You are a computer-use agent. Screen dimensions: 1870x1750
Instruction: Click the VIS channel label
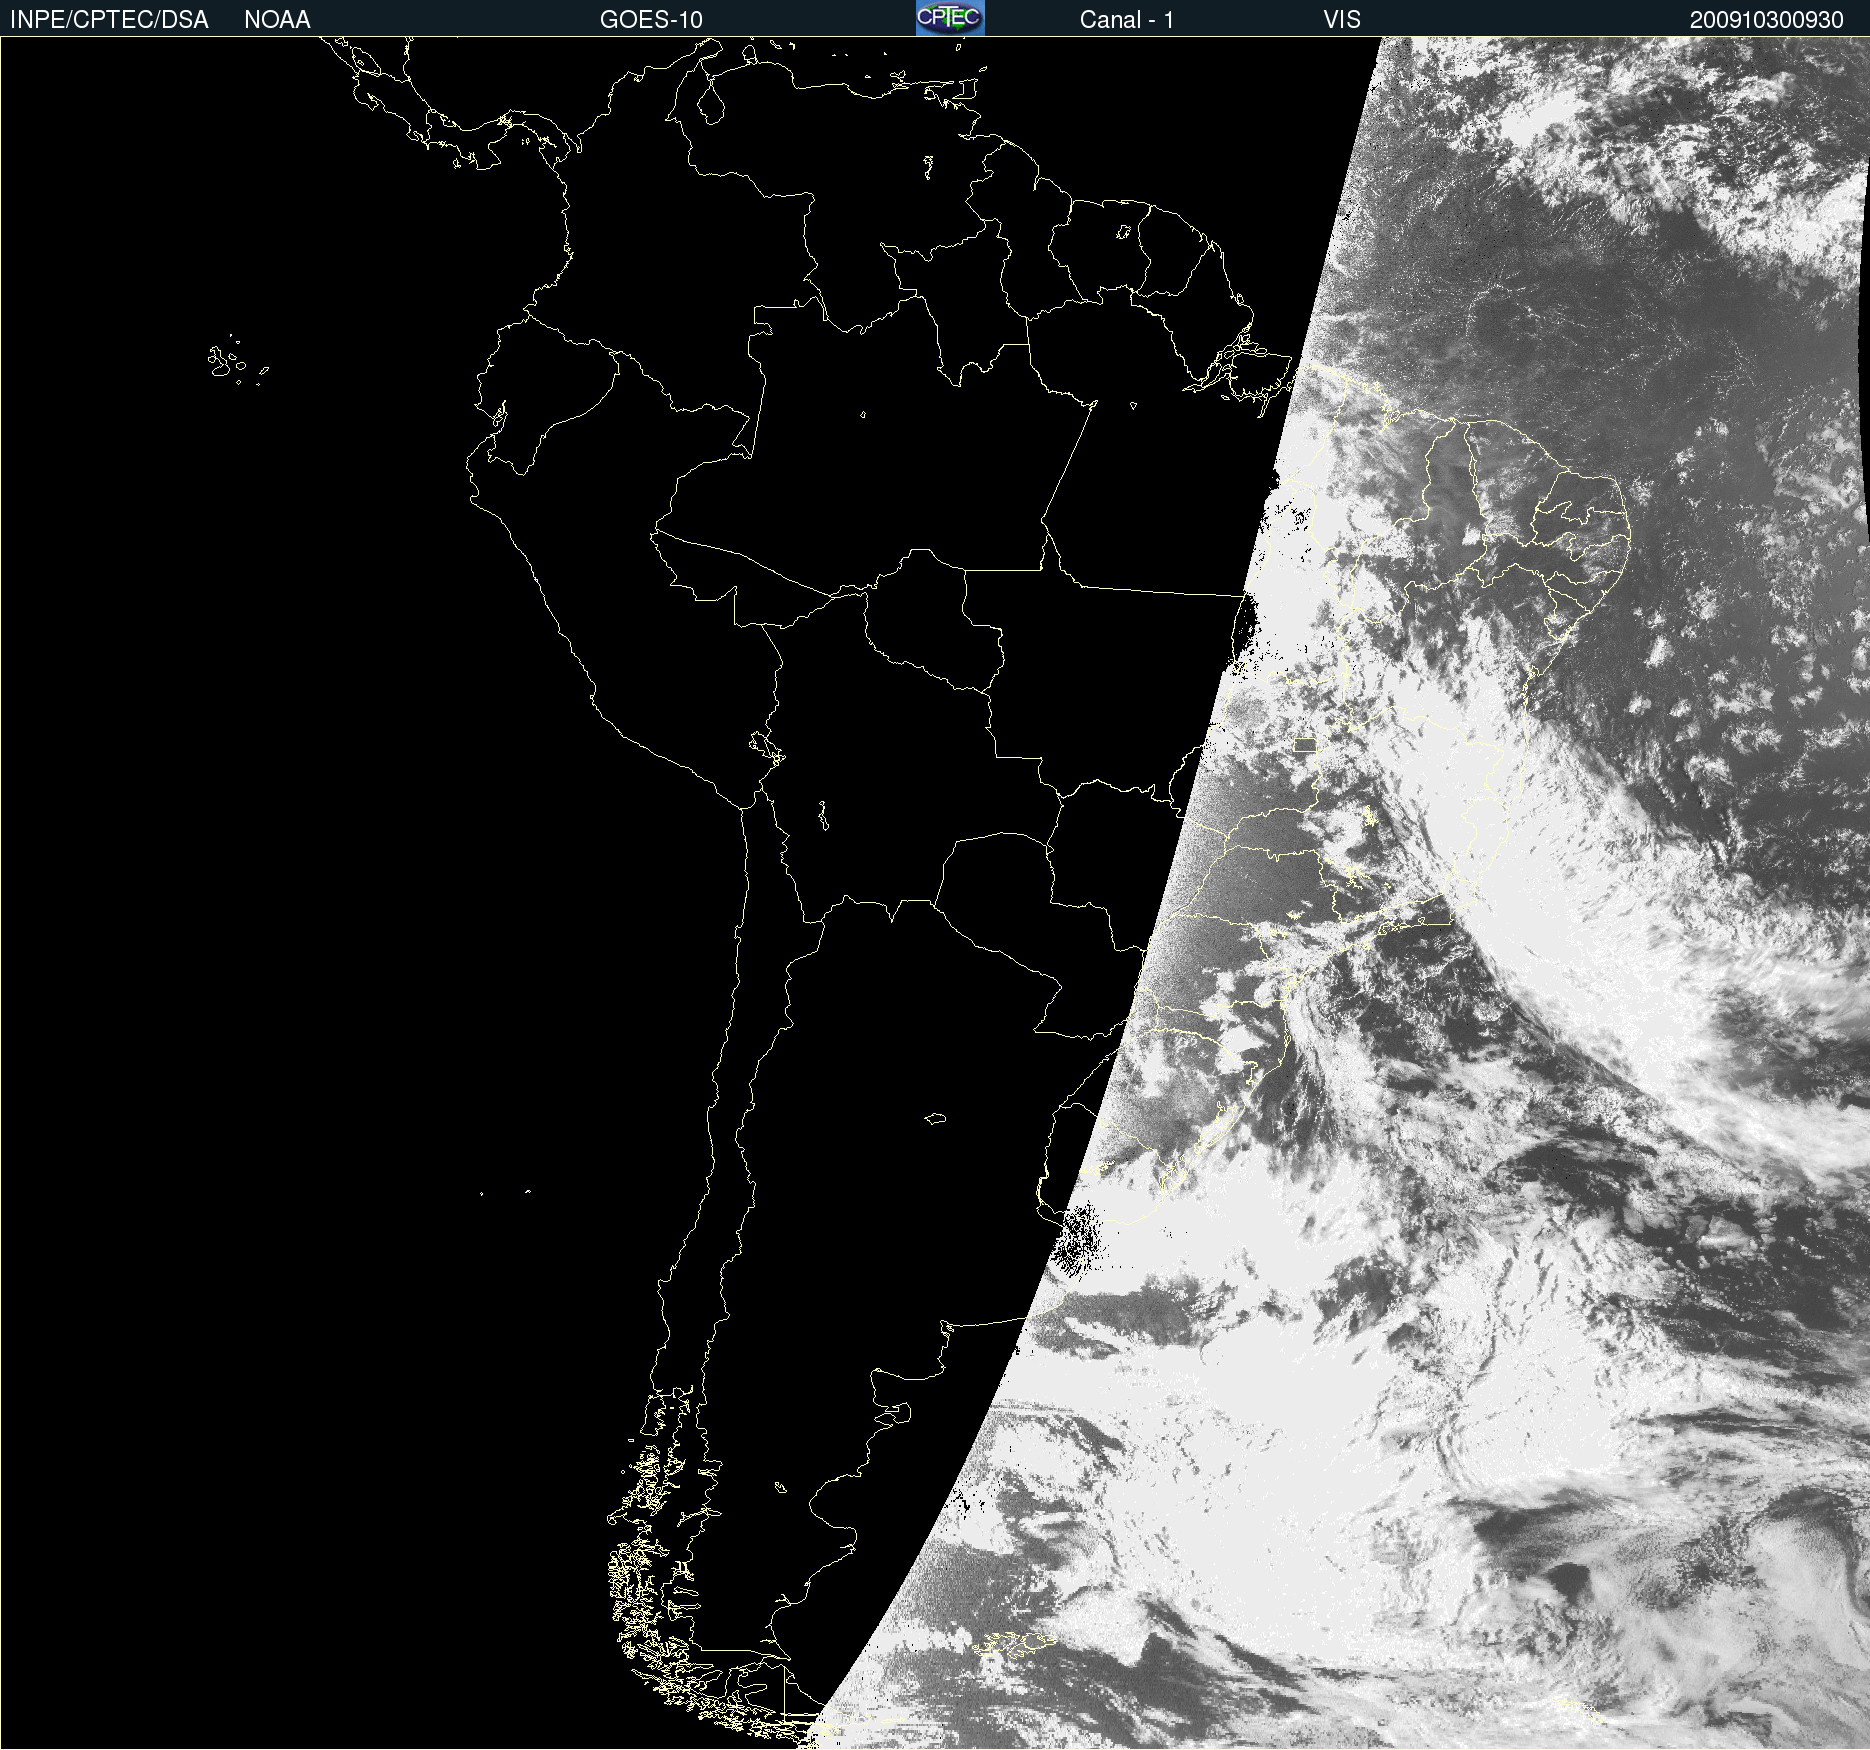(1342, 20)
